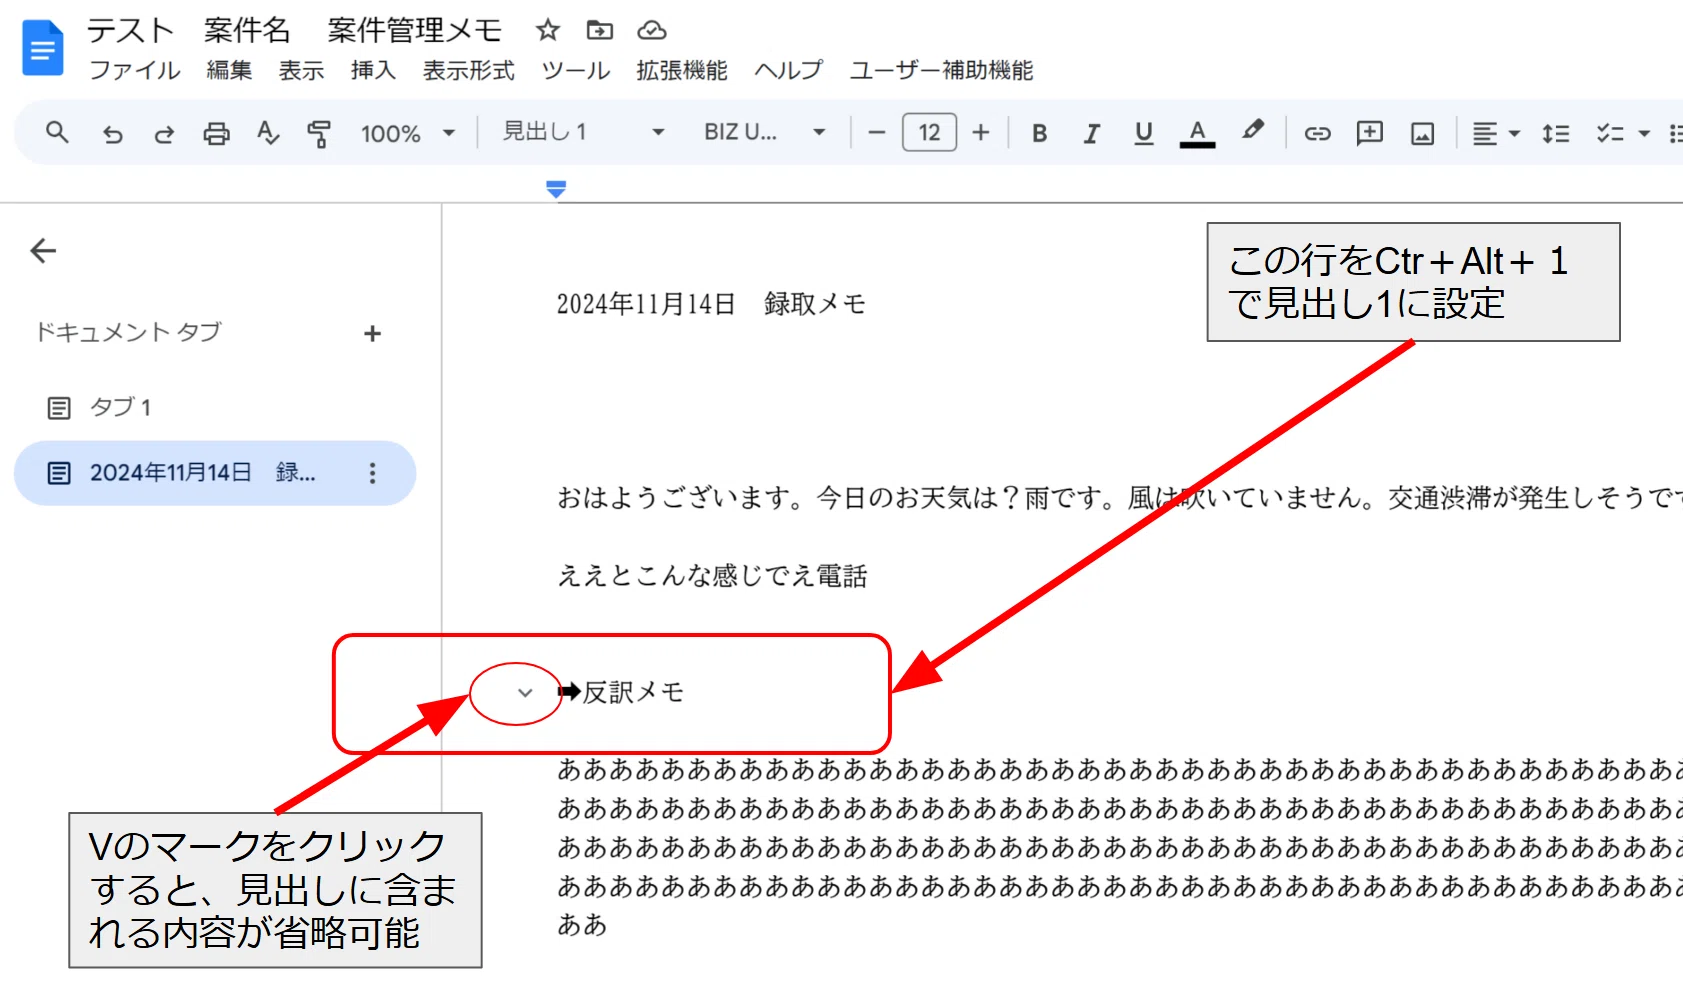Screen dimensions: 1683x992
Task: Click the line and paragraph spacing icon
Action: [1555, 133]
